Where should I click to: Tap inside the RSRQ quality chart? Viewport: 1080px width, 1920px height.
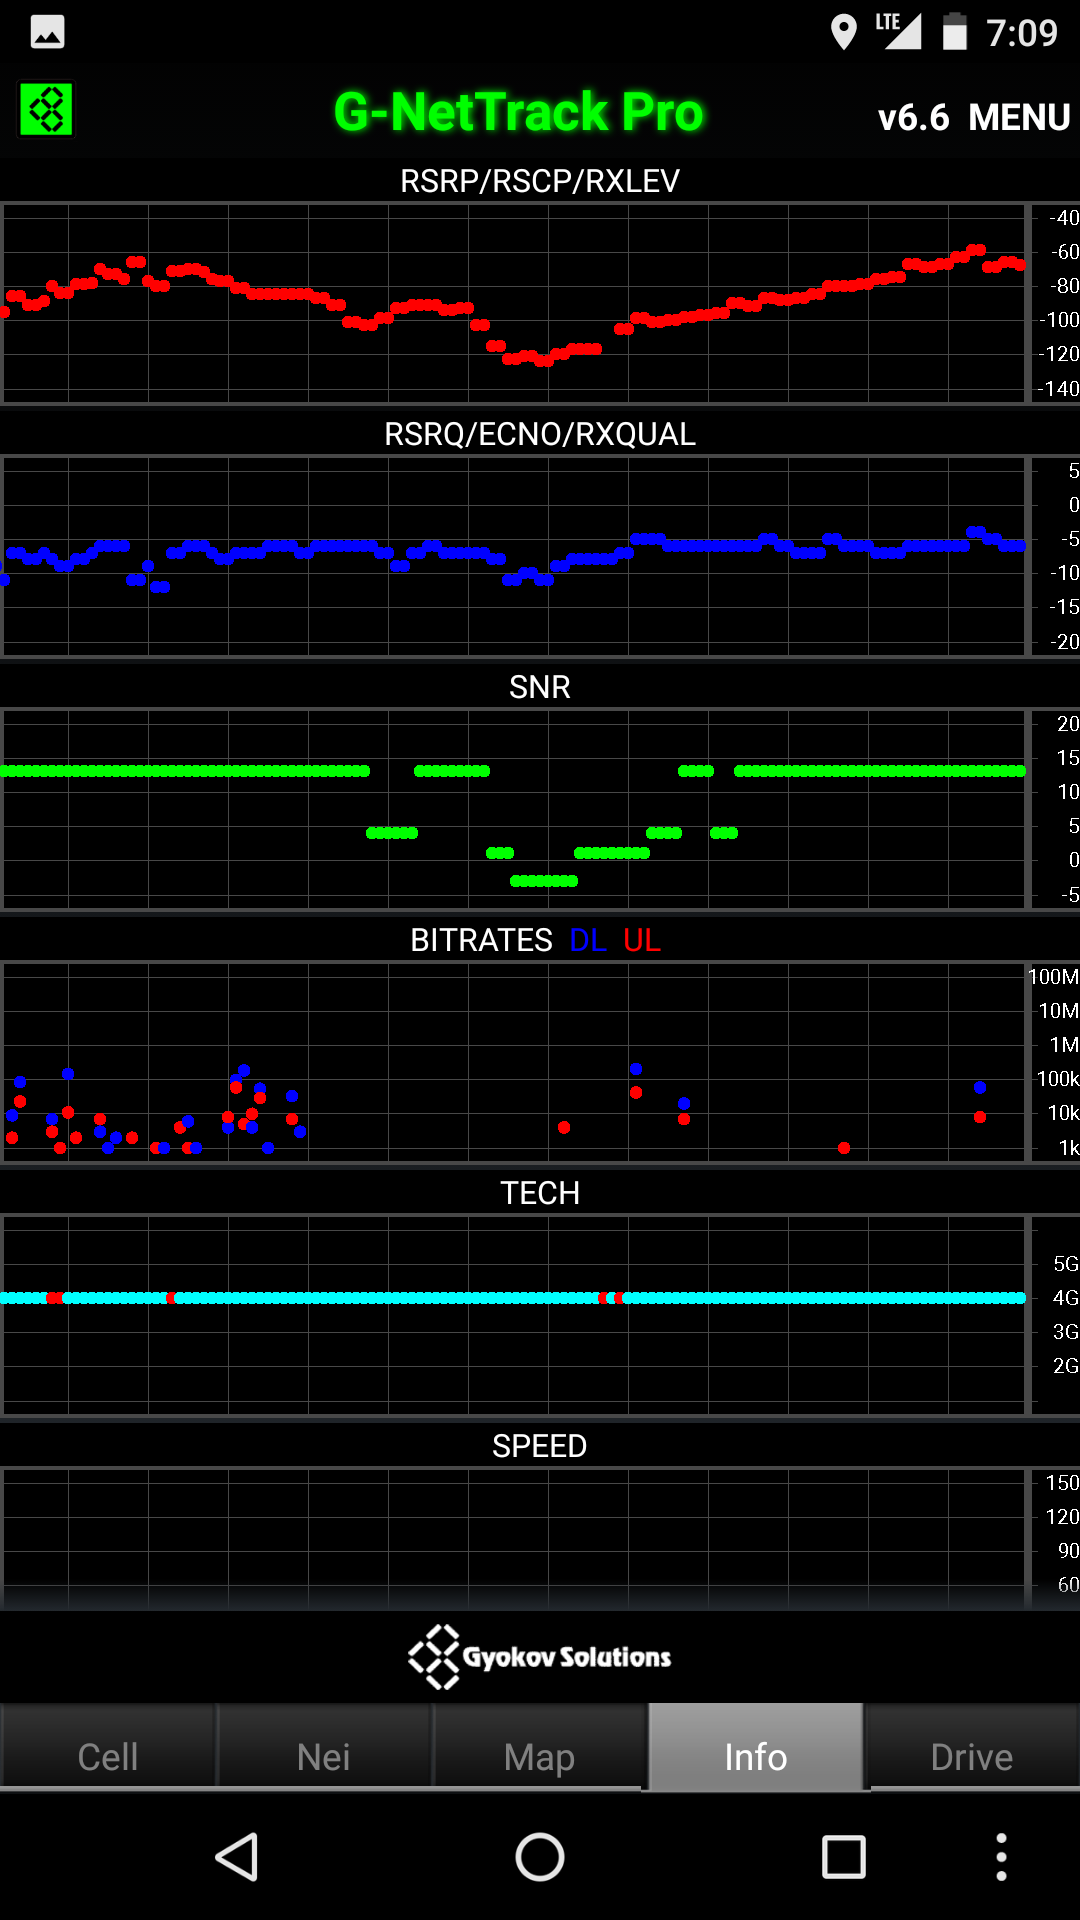tap(515, 557)
